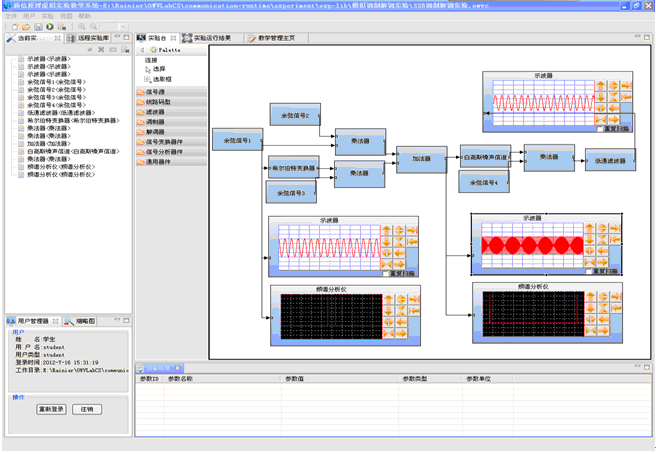Expand the 滤波器 palette folder
656x454 pixels.
pyautogui.click(x=155, y=112)
